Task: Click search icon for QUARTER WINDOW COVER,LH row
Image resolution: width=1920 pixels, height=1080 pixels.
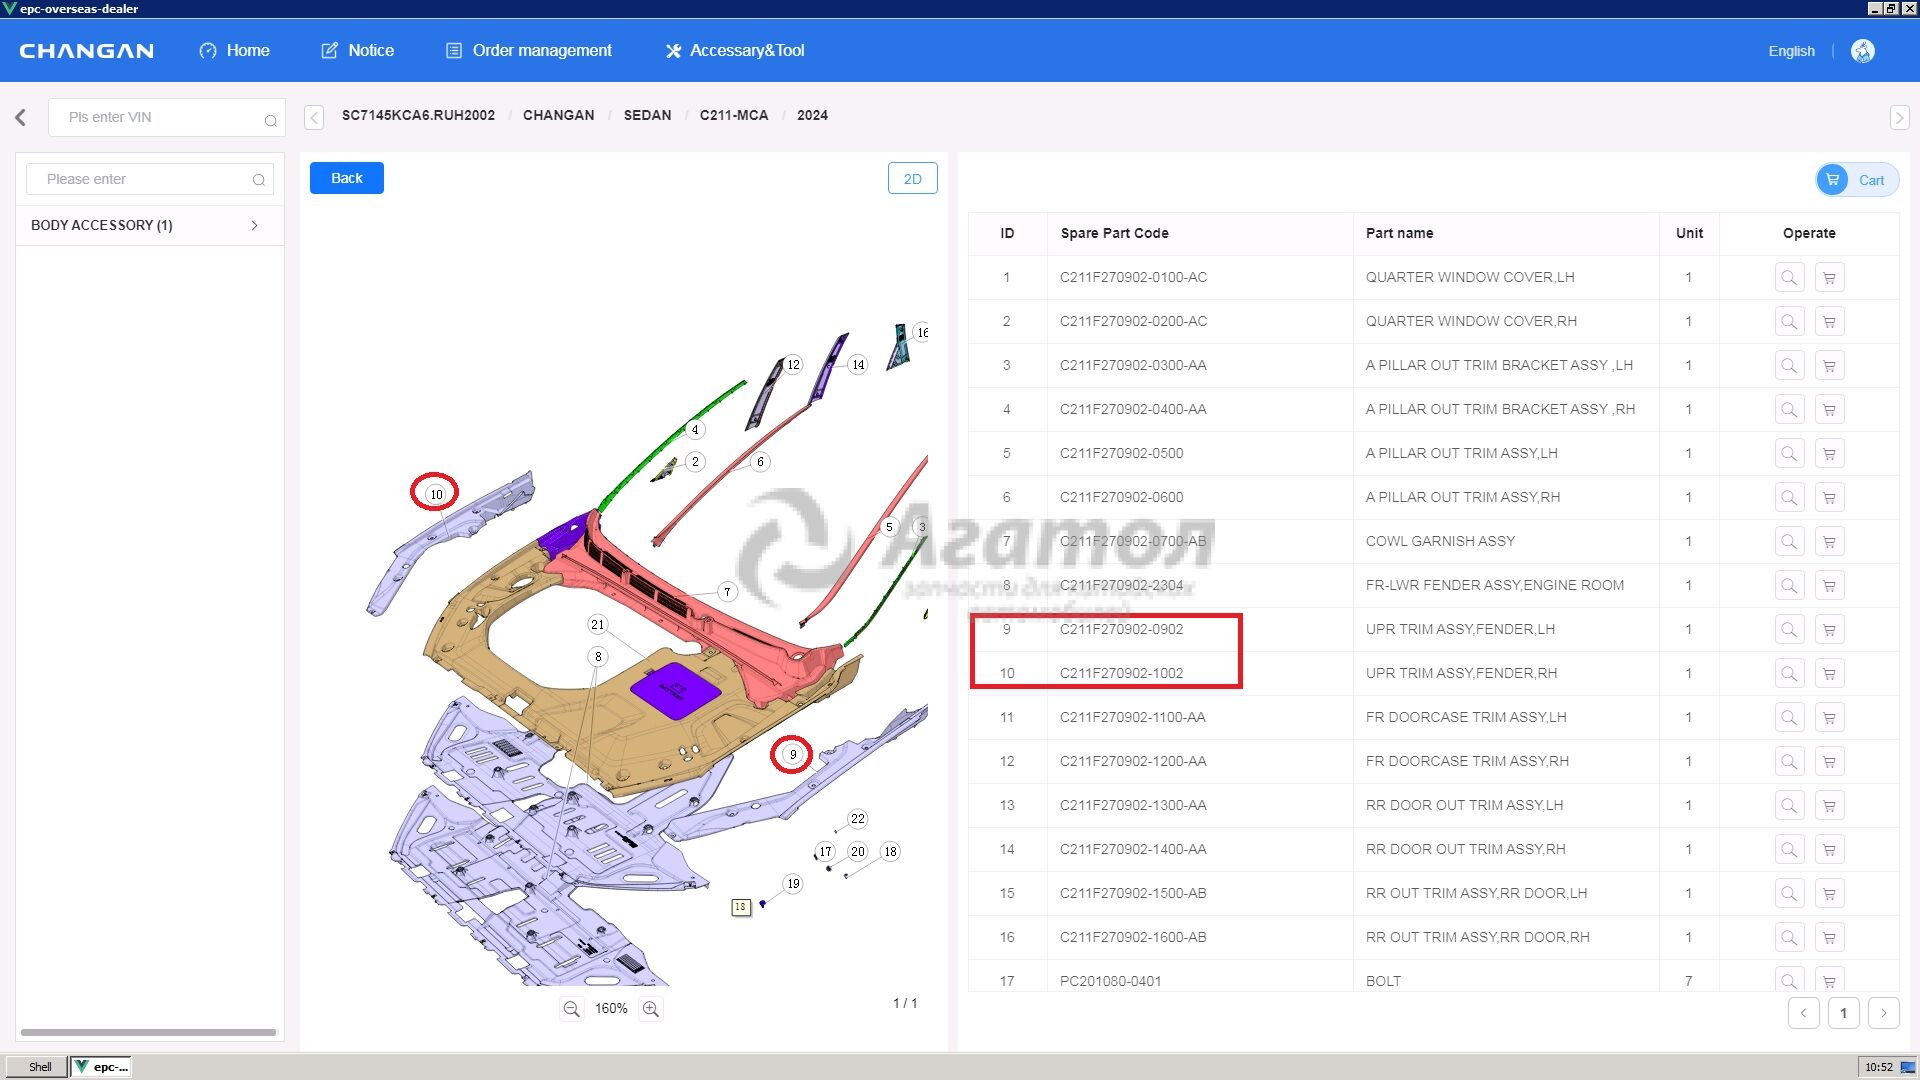Action: tap(1789, 277)
